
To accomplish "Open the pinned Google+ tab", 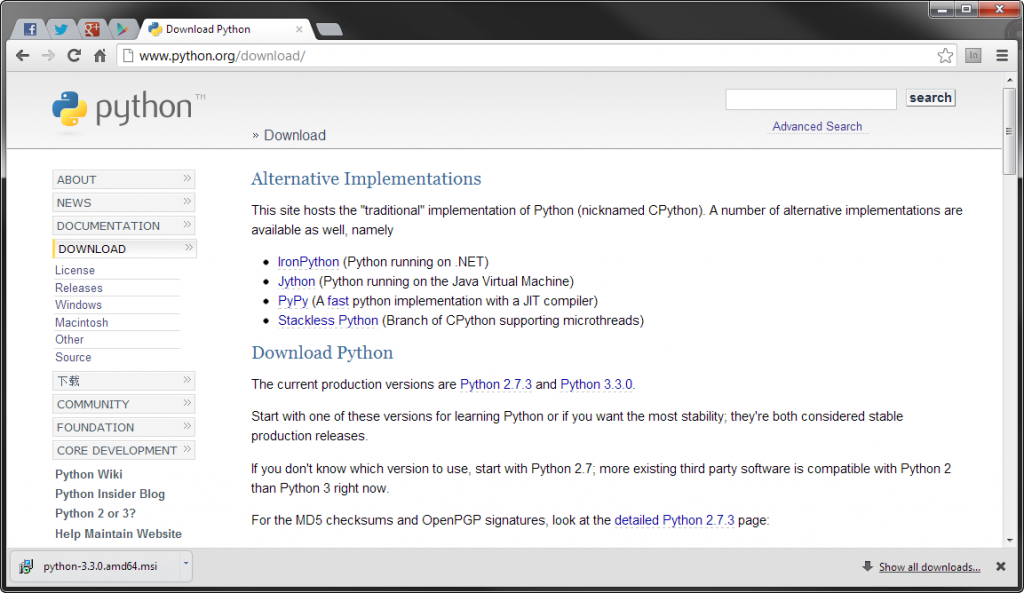I will pyautogui.click(x=91, y=29).
